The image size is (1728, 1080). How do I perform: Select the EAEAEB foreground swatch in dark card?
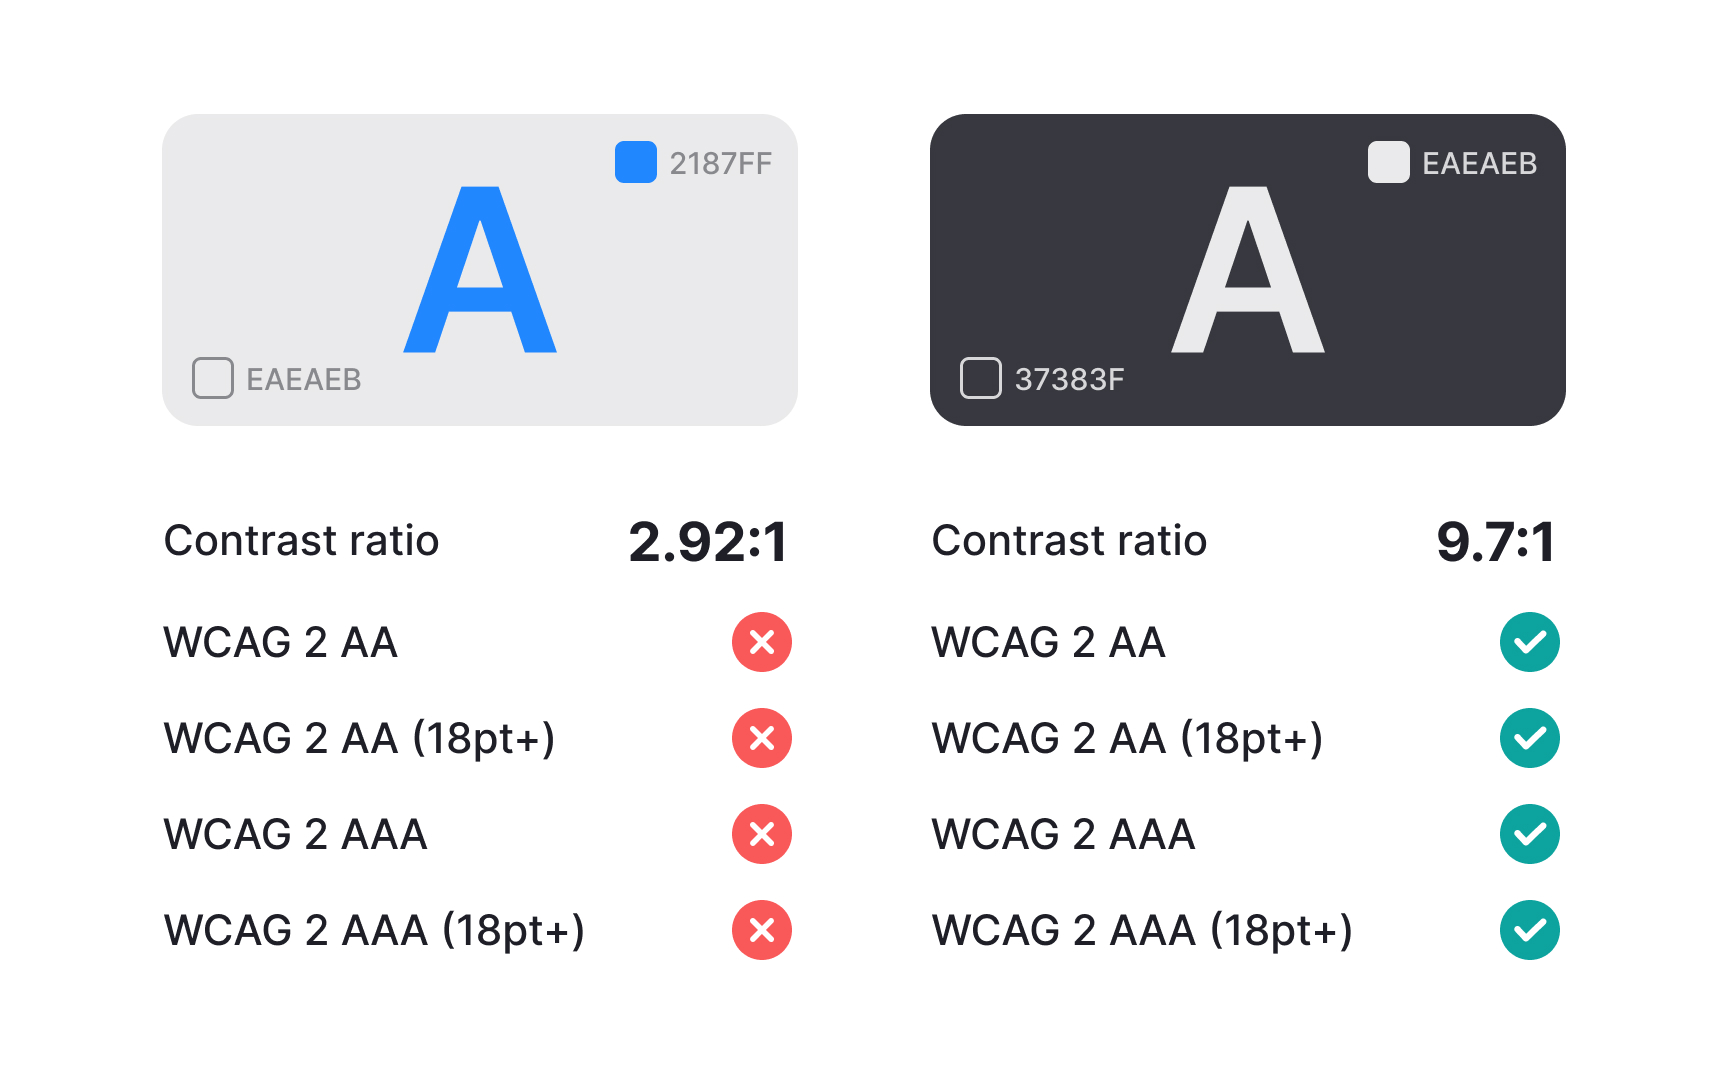coord(1389,162)
